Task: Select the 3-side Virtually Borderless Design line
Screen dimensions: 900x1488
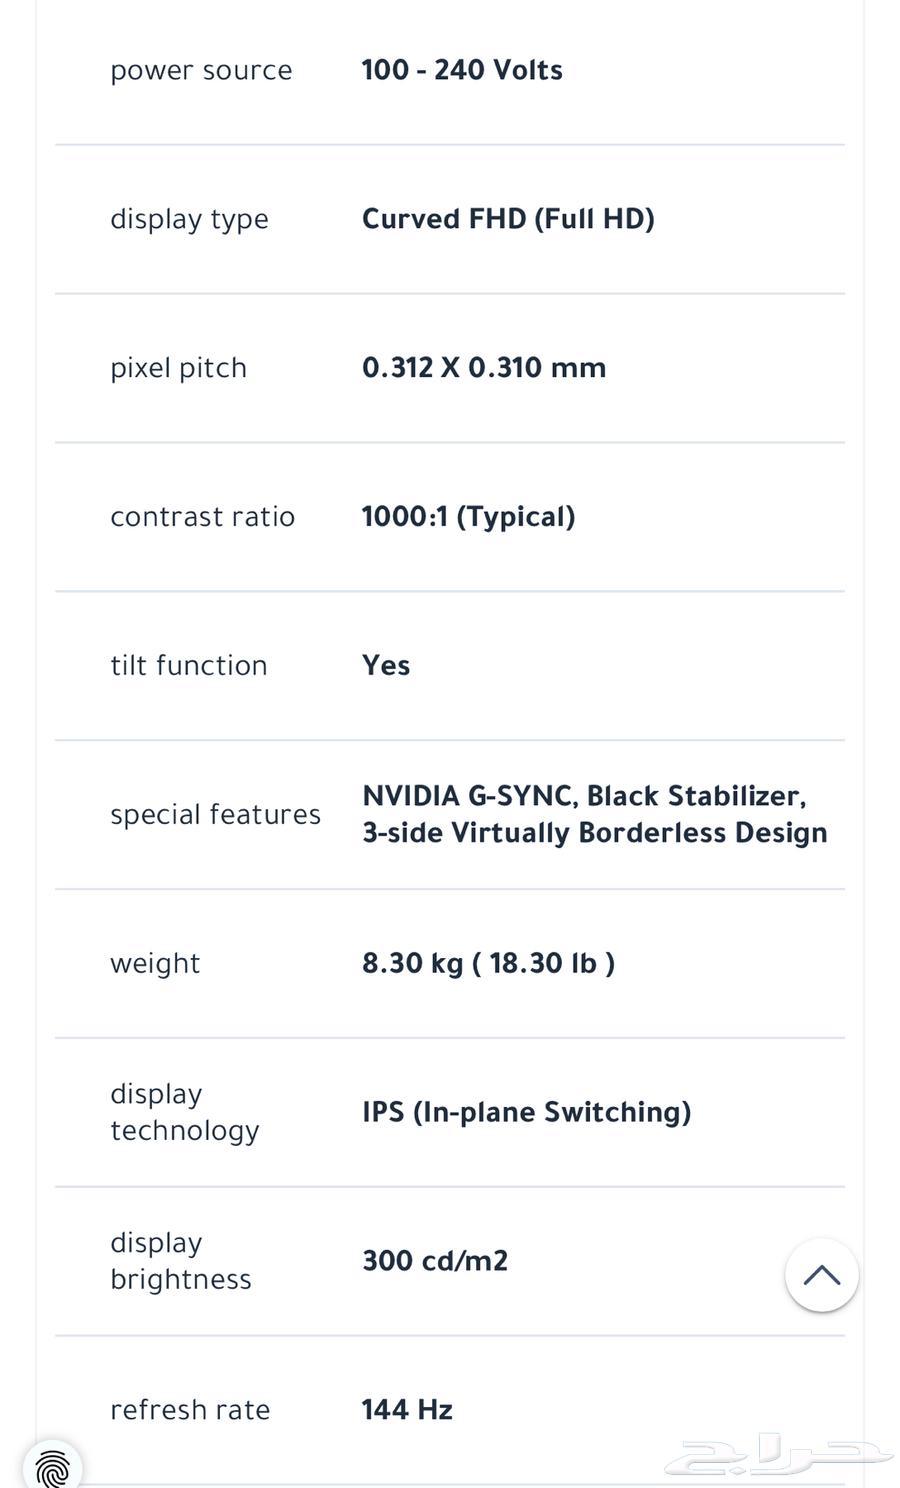Action: point(595,833)
